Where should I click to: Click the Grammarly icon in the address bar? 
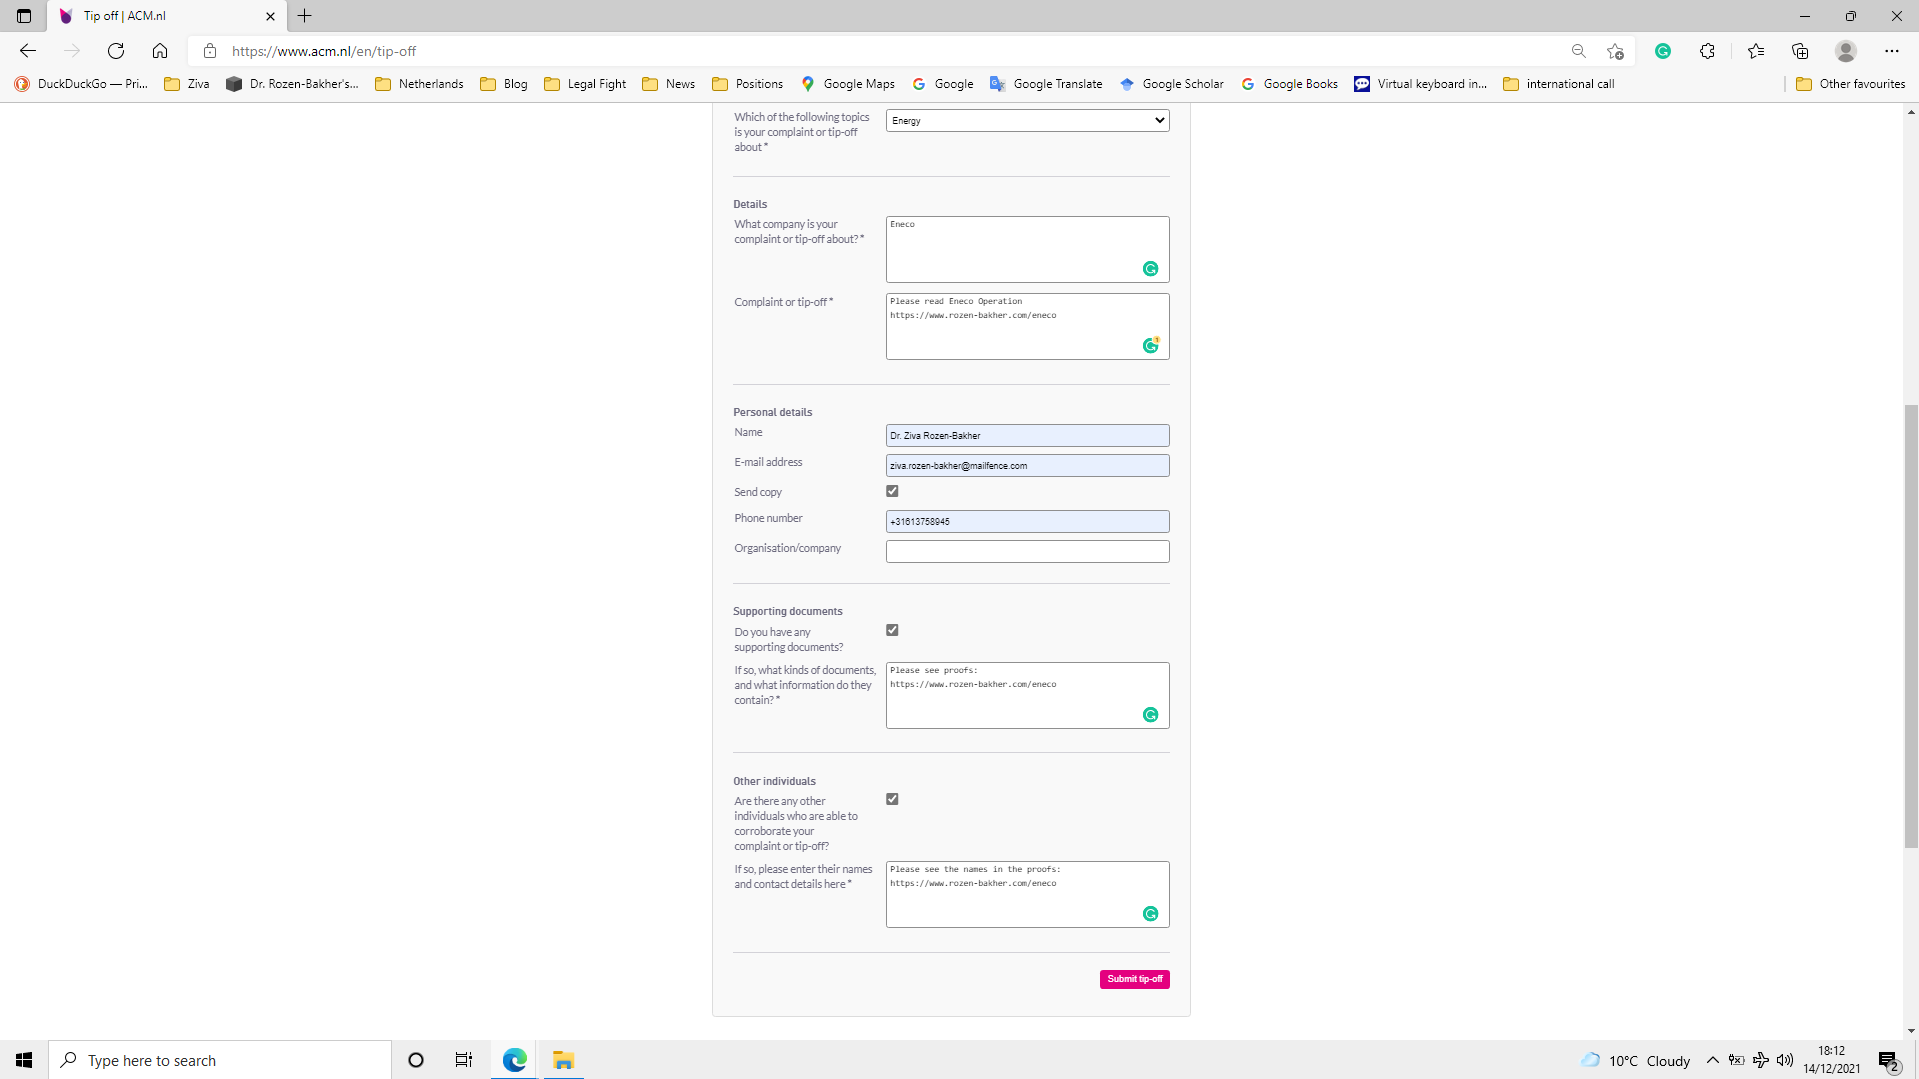1663,50
